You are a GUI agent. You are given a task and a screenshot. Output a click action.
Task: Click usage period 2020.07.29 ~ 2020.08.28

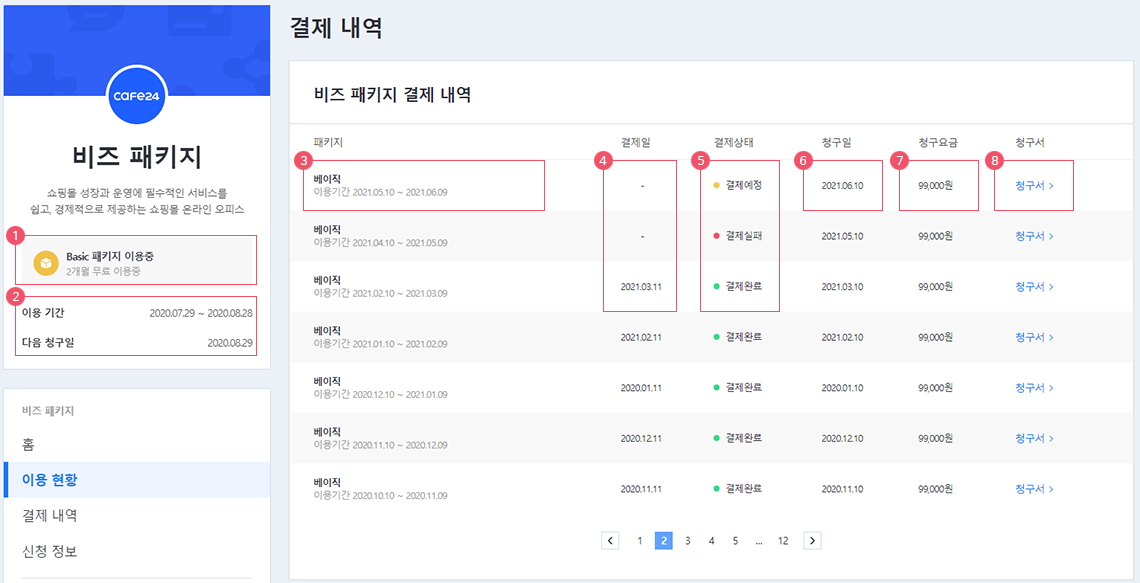coord(202,314)
